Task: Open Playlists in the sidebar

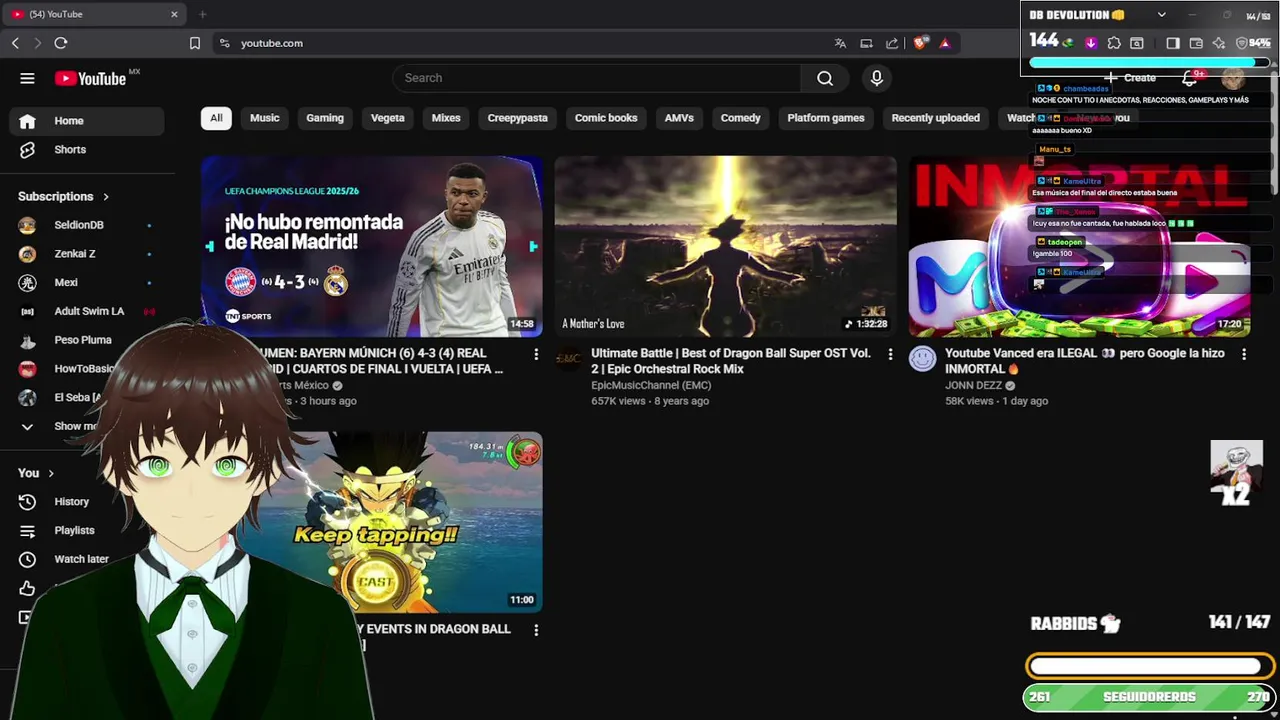Action: [74, 531]
